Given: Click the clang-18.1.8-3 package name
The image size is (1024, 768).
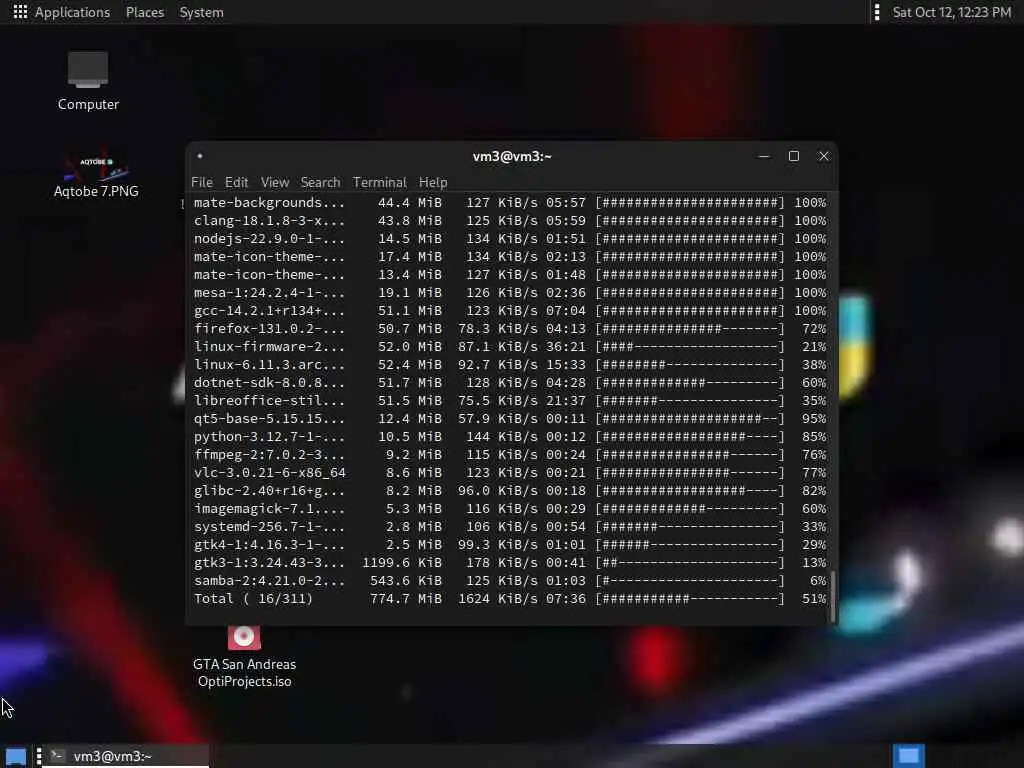Looking at the screenshot, I should 269,221.
